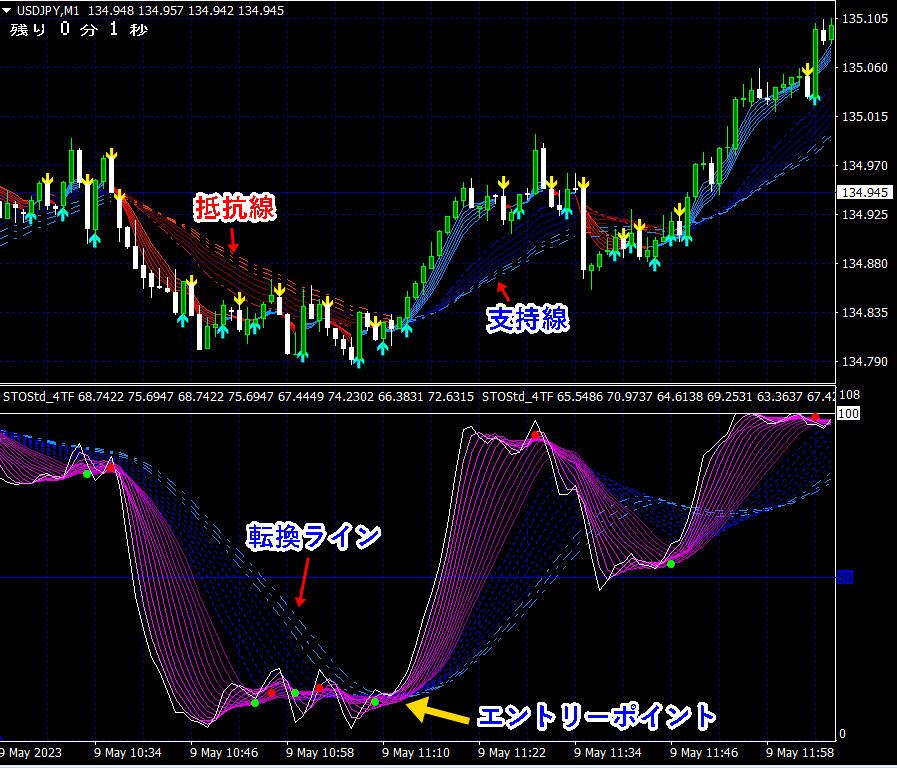Click the blue 50 level marker on oscillator scale
The height and width of the screenshot is (768, 897).
pyautogui.click(x=845, y=577)
